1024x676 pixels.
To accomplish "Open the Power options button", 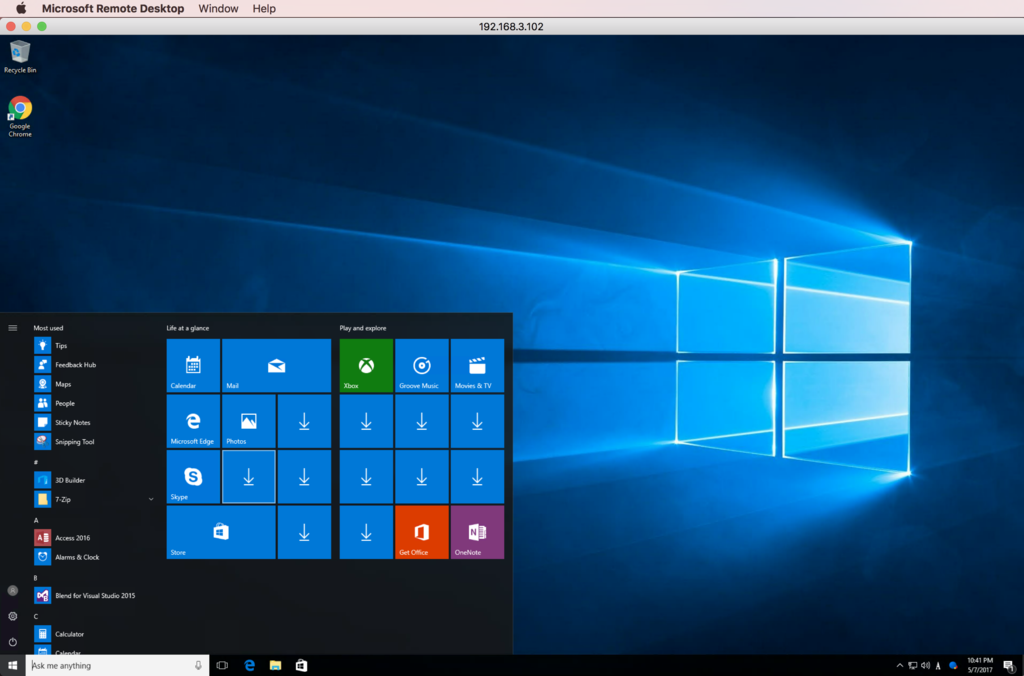I will click(12, 641).
